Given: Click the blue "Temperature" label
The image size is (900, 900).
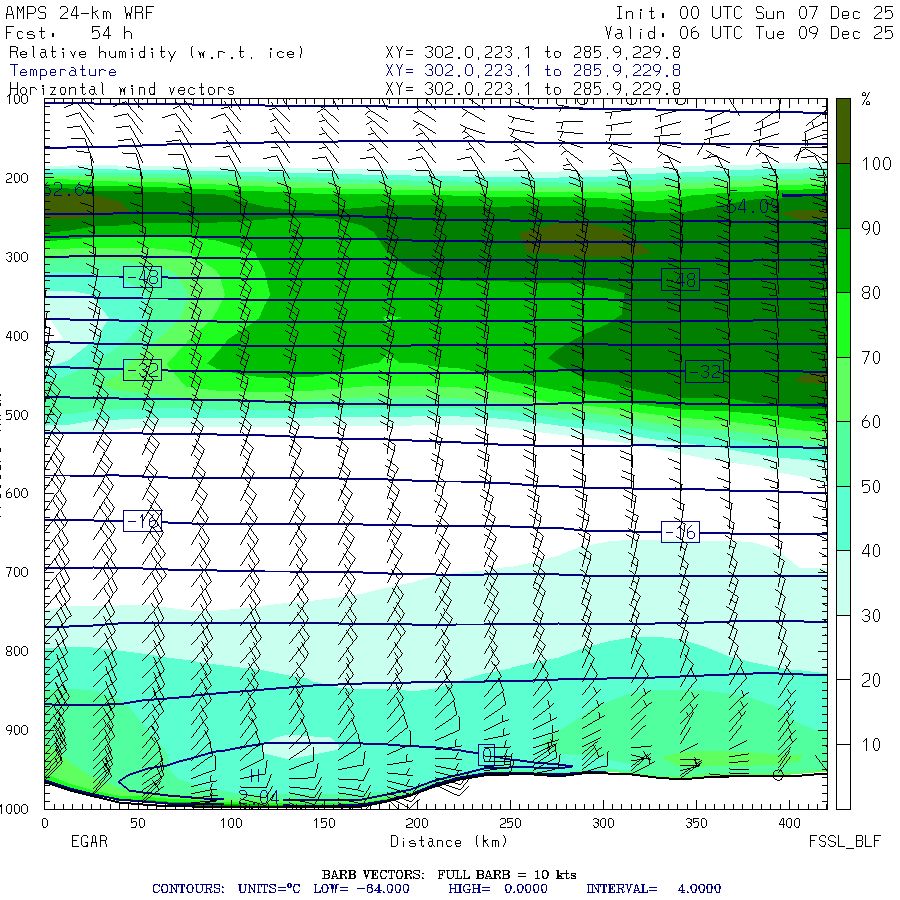Looking at the screenshot, I should click(x=63, y=71).
